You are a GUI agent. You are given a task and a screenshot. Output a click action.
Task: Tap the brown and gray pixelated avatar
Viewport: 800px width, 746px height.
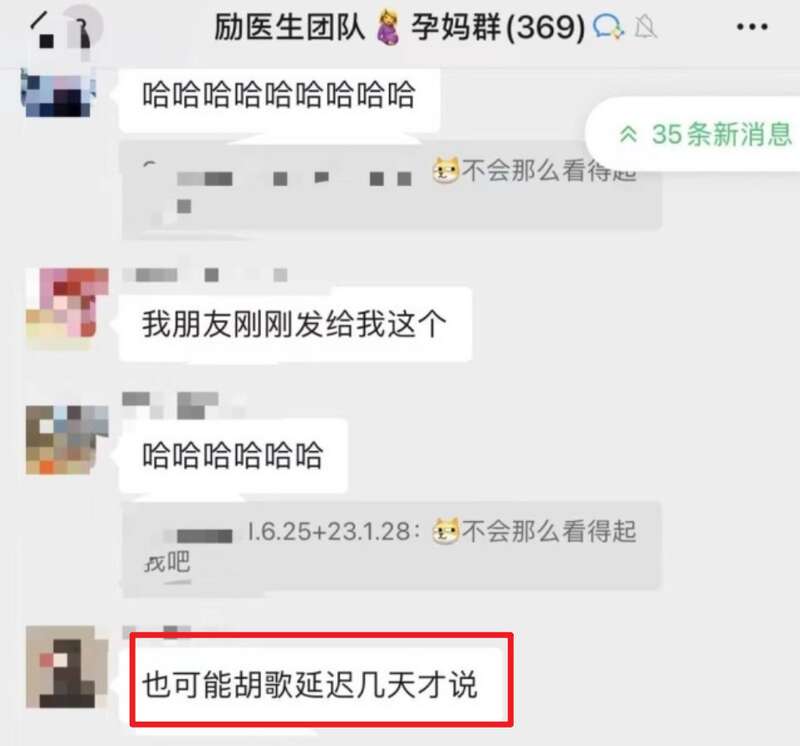67,440
